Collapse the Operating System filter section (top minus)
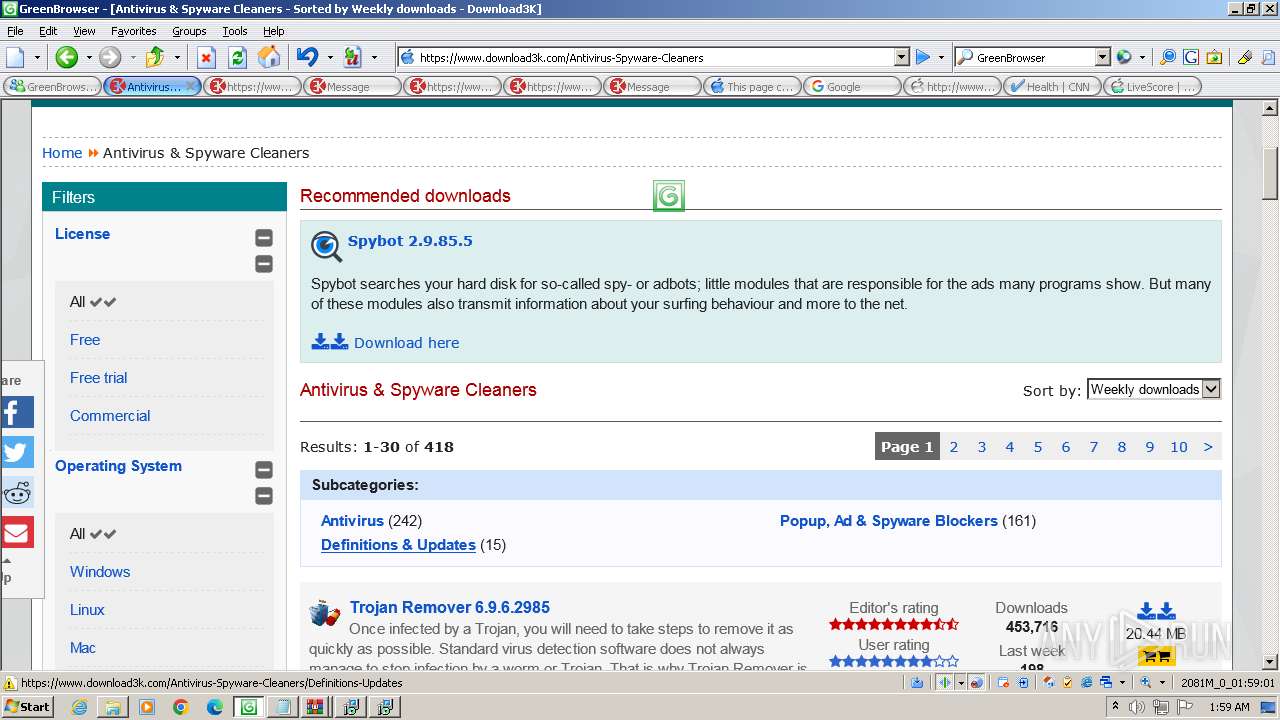Screen dimensions: 1280x720 click(x=264, y=470)
